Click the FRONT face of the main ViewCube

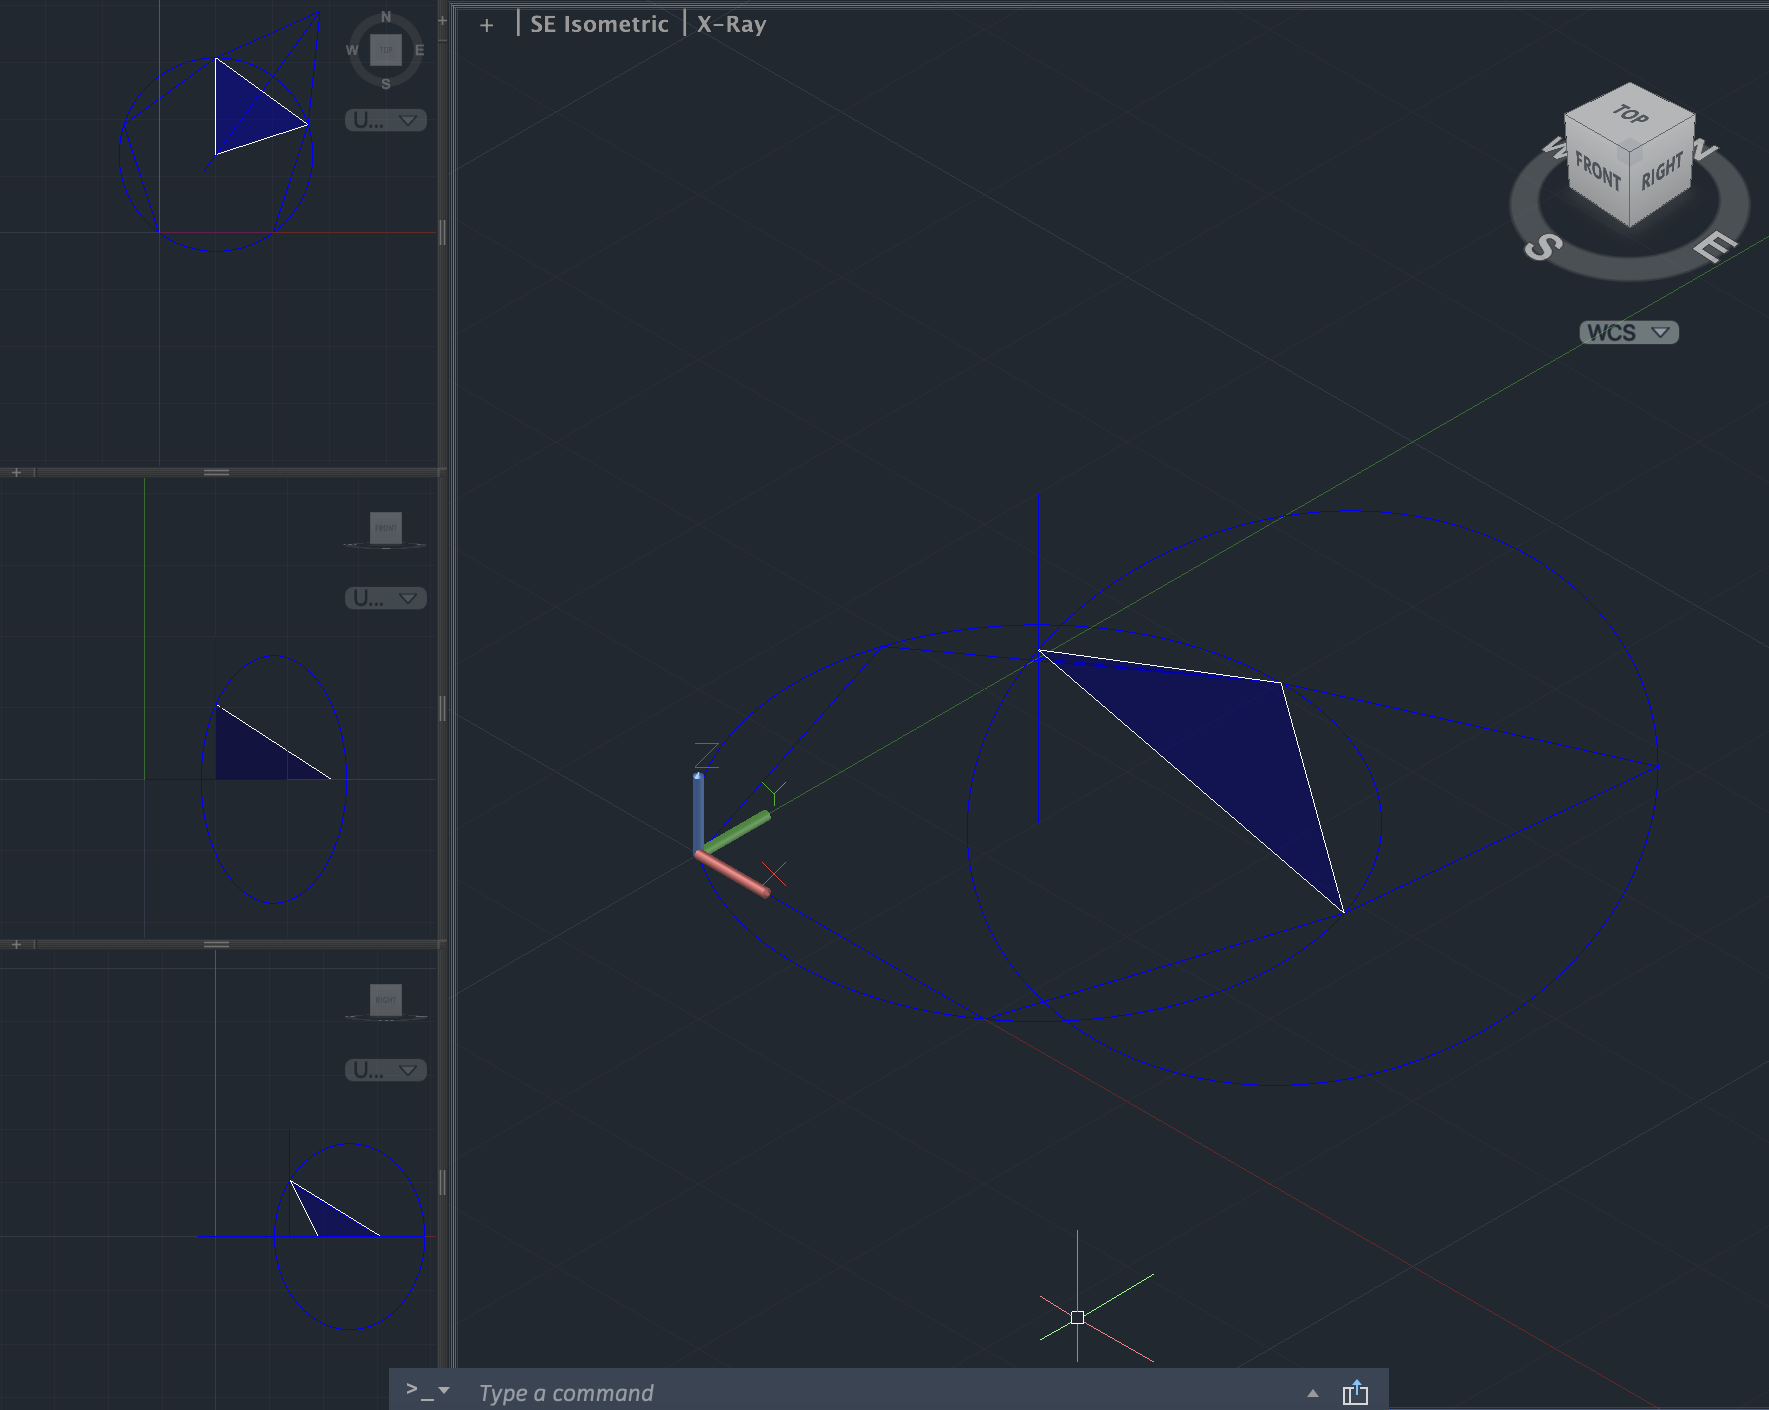click(x=1596, y=172)
